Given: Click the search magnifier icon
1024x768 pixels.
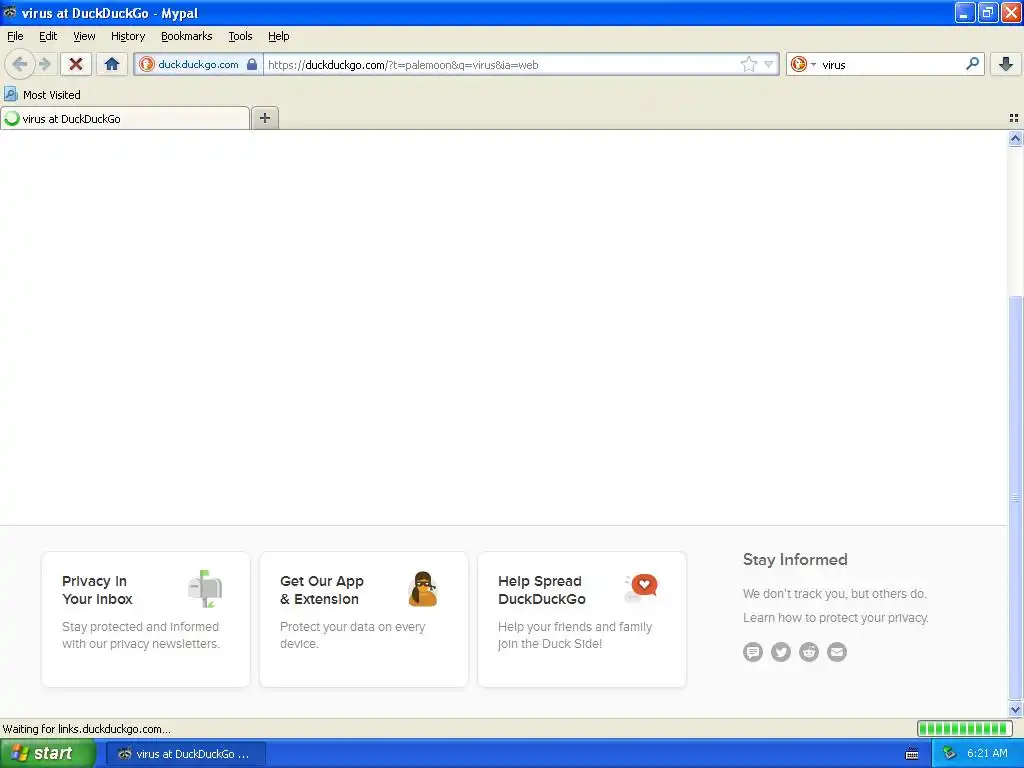Looking at the screenshot, I should pyautogui.click(x=972, y=64).
